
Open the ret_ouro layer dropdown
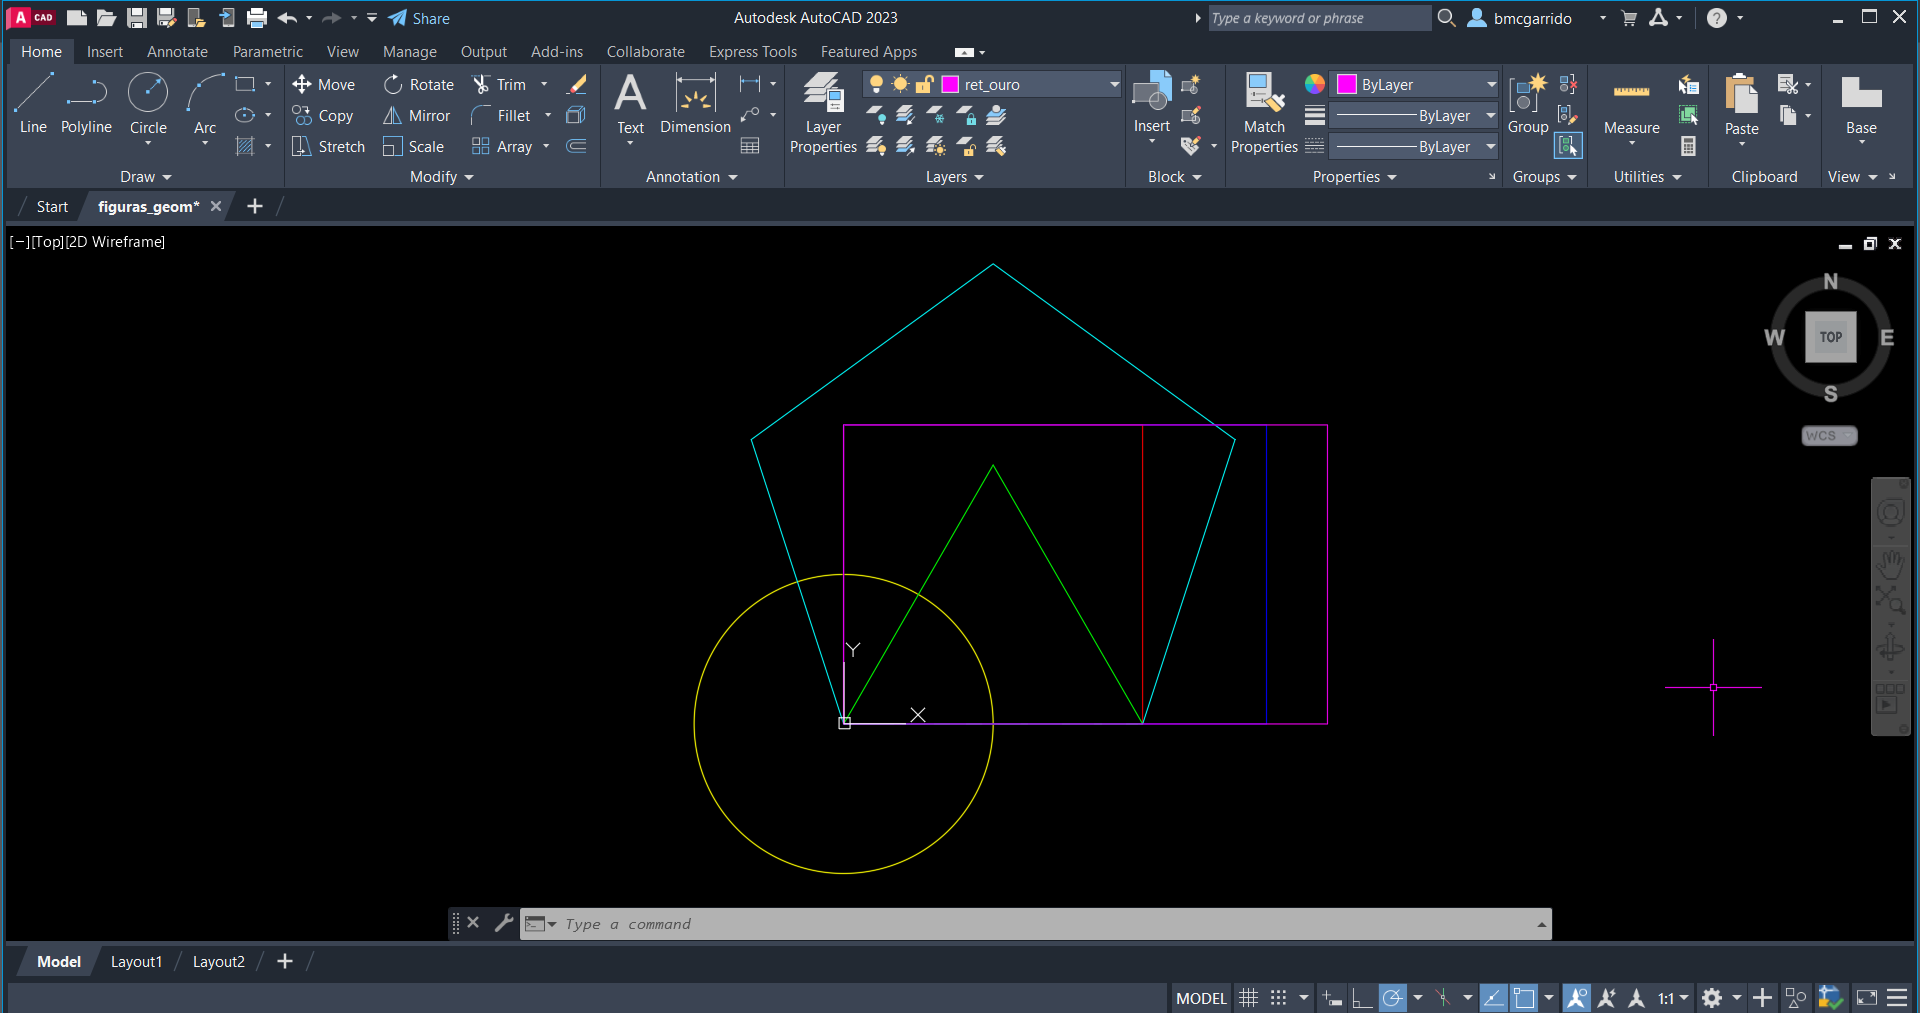pos(1114,85)
